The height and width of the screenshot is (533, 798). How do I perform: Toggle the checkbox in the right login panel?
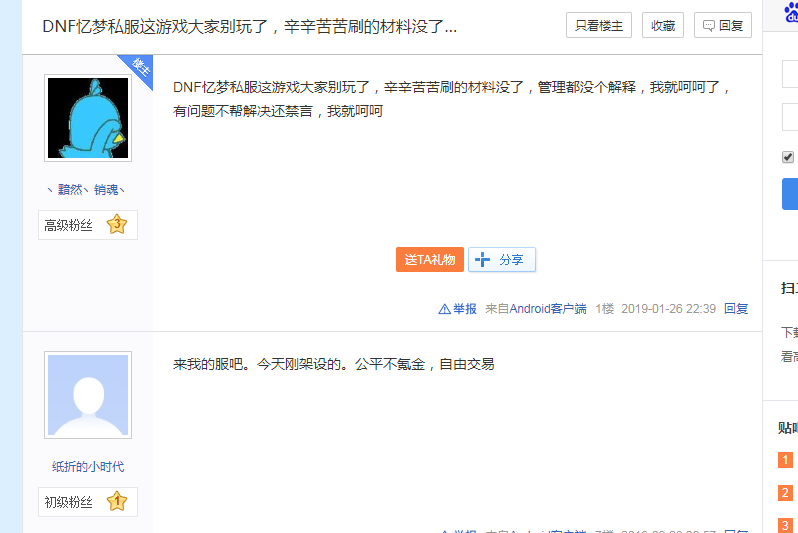pyautogui.click(x=788, y=157)
